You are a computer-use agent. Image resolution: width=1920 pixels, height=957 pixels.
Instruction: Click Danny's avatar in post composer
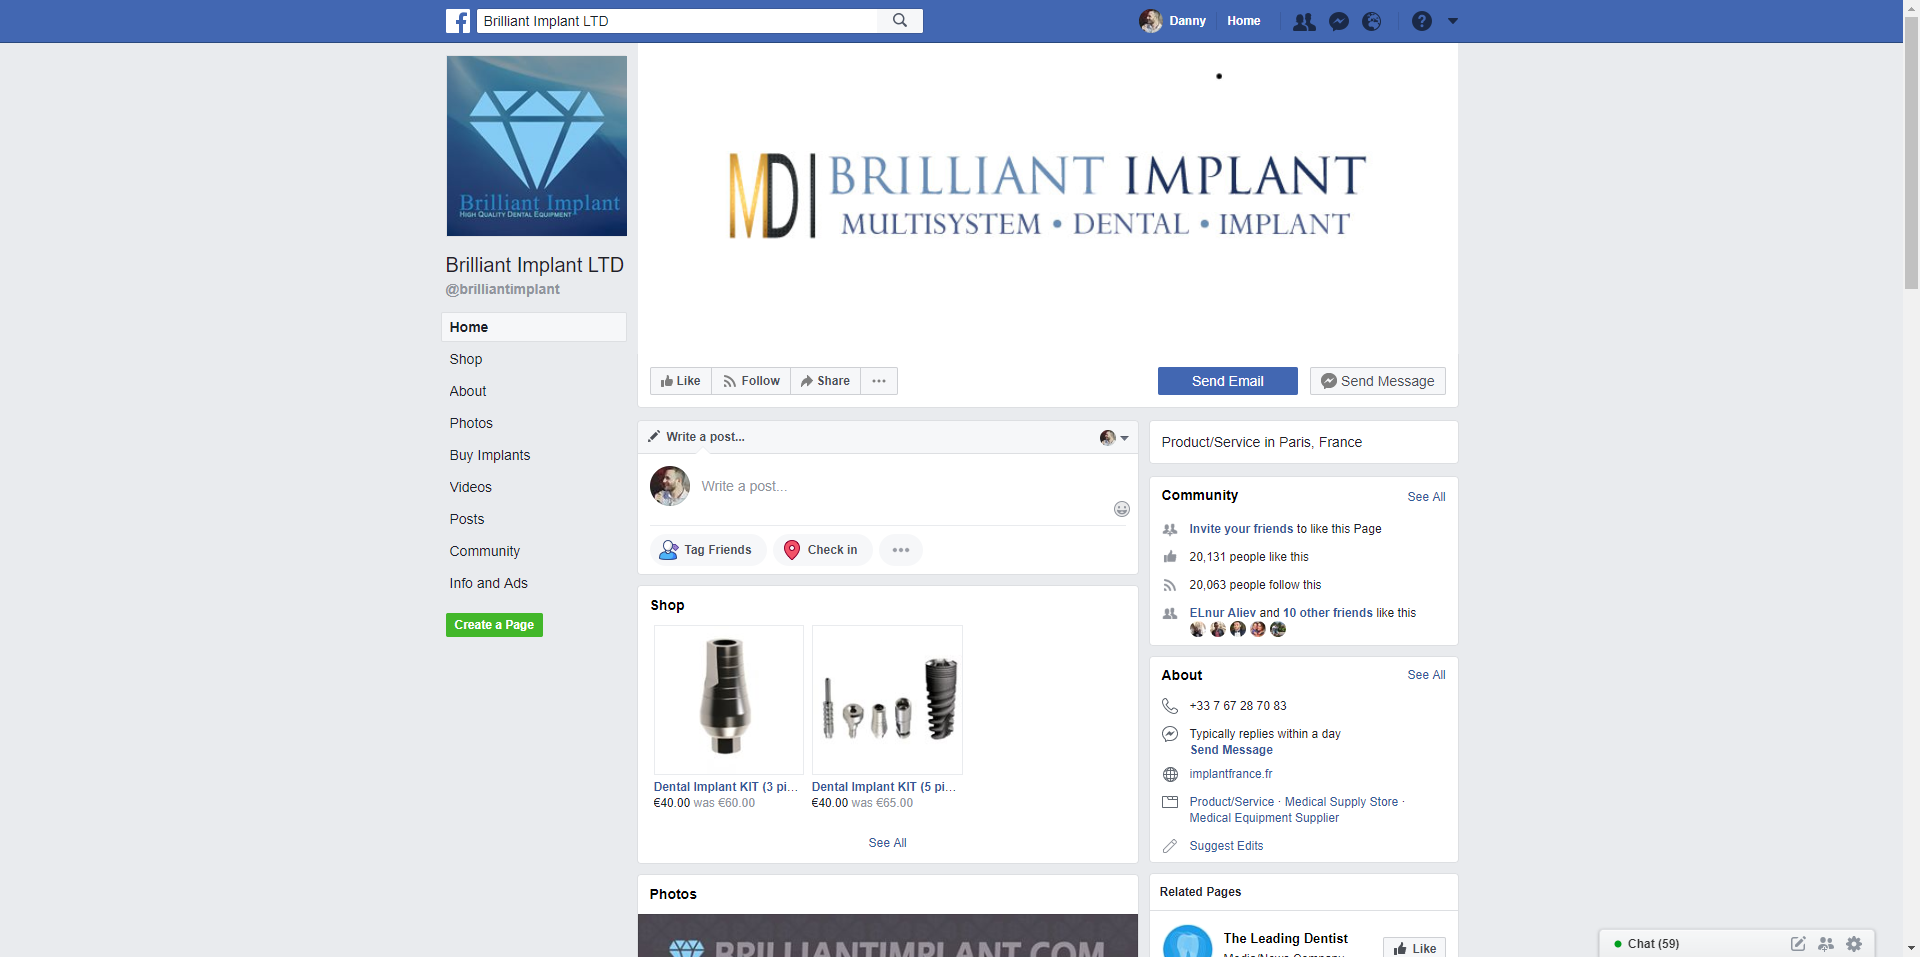[x=670, y=486]
